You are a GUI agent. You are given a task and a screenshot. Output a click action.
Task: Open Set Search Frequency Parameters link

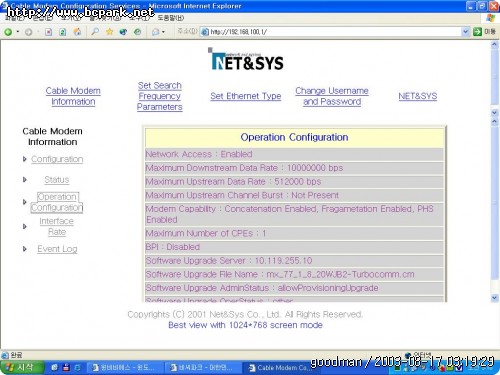[x=160, y=96]
